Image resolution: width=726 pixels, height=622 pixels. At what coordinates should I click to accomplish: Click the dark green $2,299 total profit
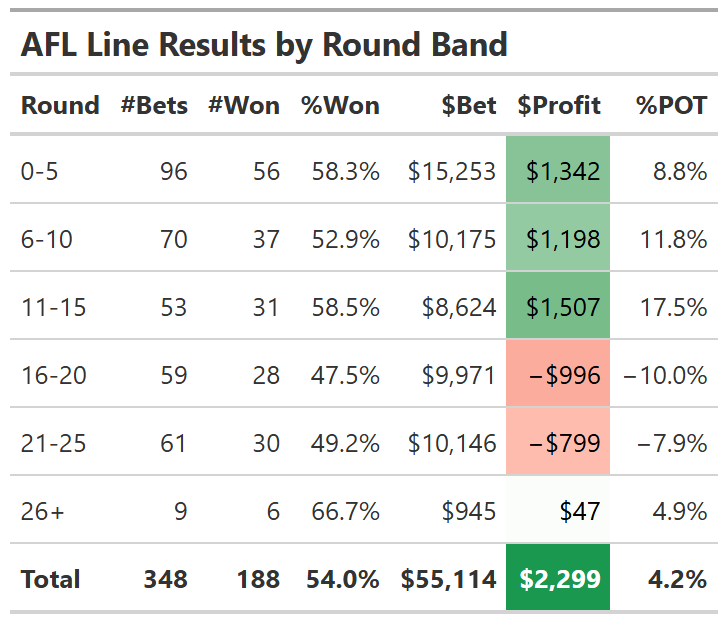558,579
